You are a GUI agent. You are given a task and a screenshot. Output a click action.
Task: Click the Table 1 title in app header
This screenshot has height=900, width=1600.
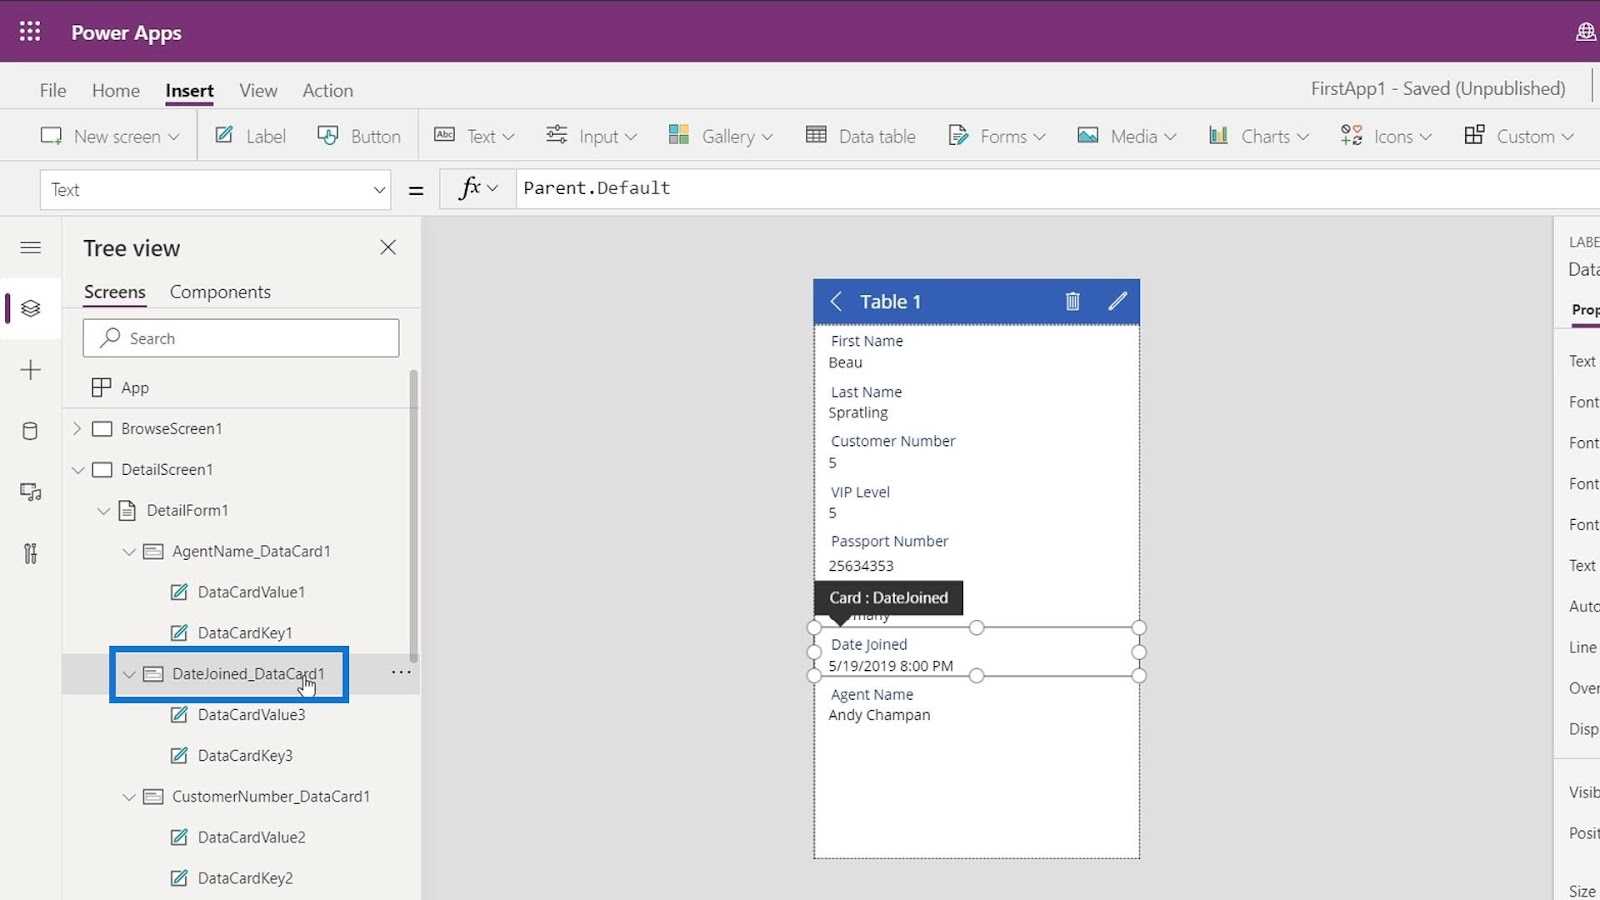click(x=890, y=301)
